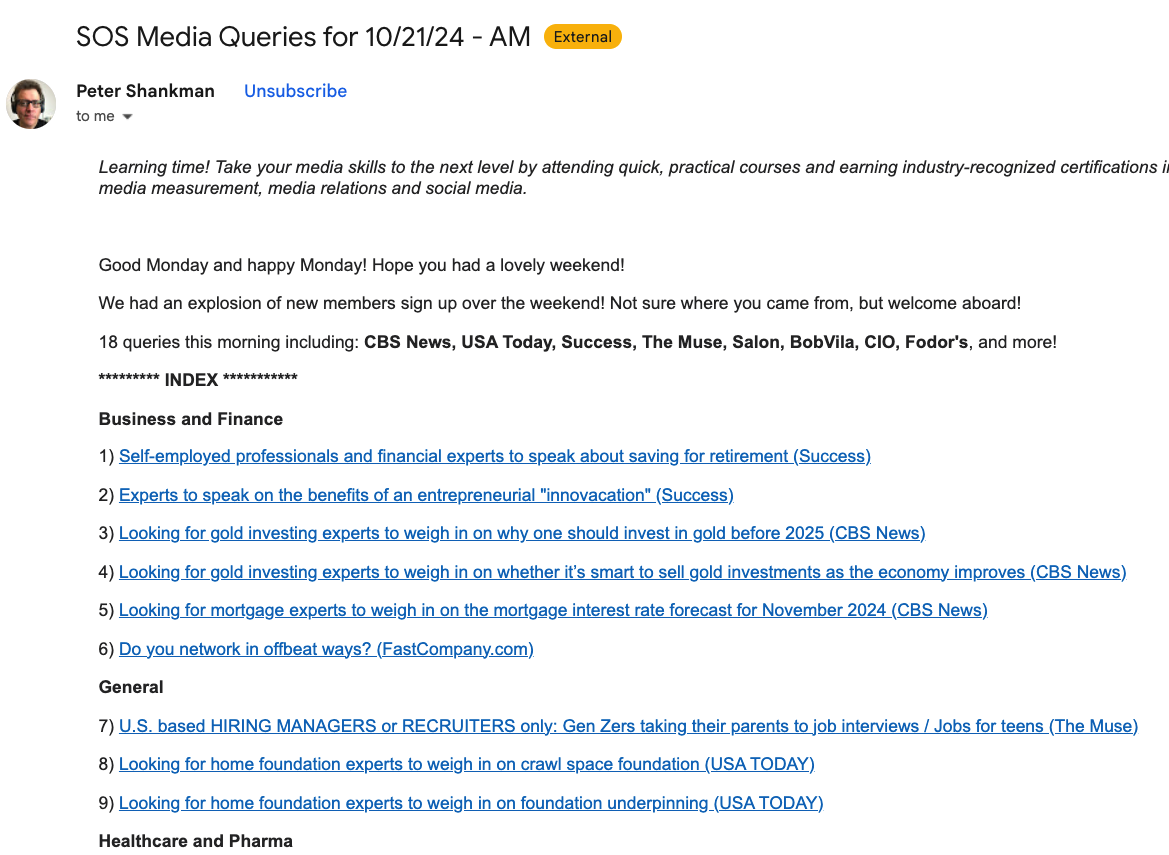Open sell gold investments CBS News link

click(622, 573)
